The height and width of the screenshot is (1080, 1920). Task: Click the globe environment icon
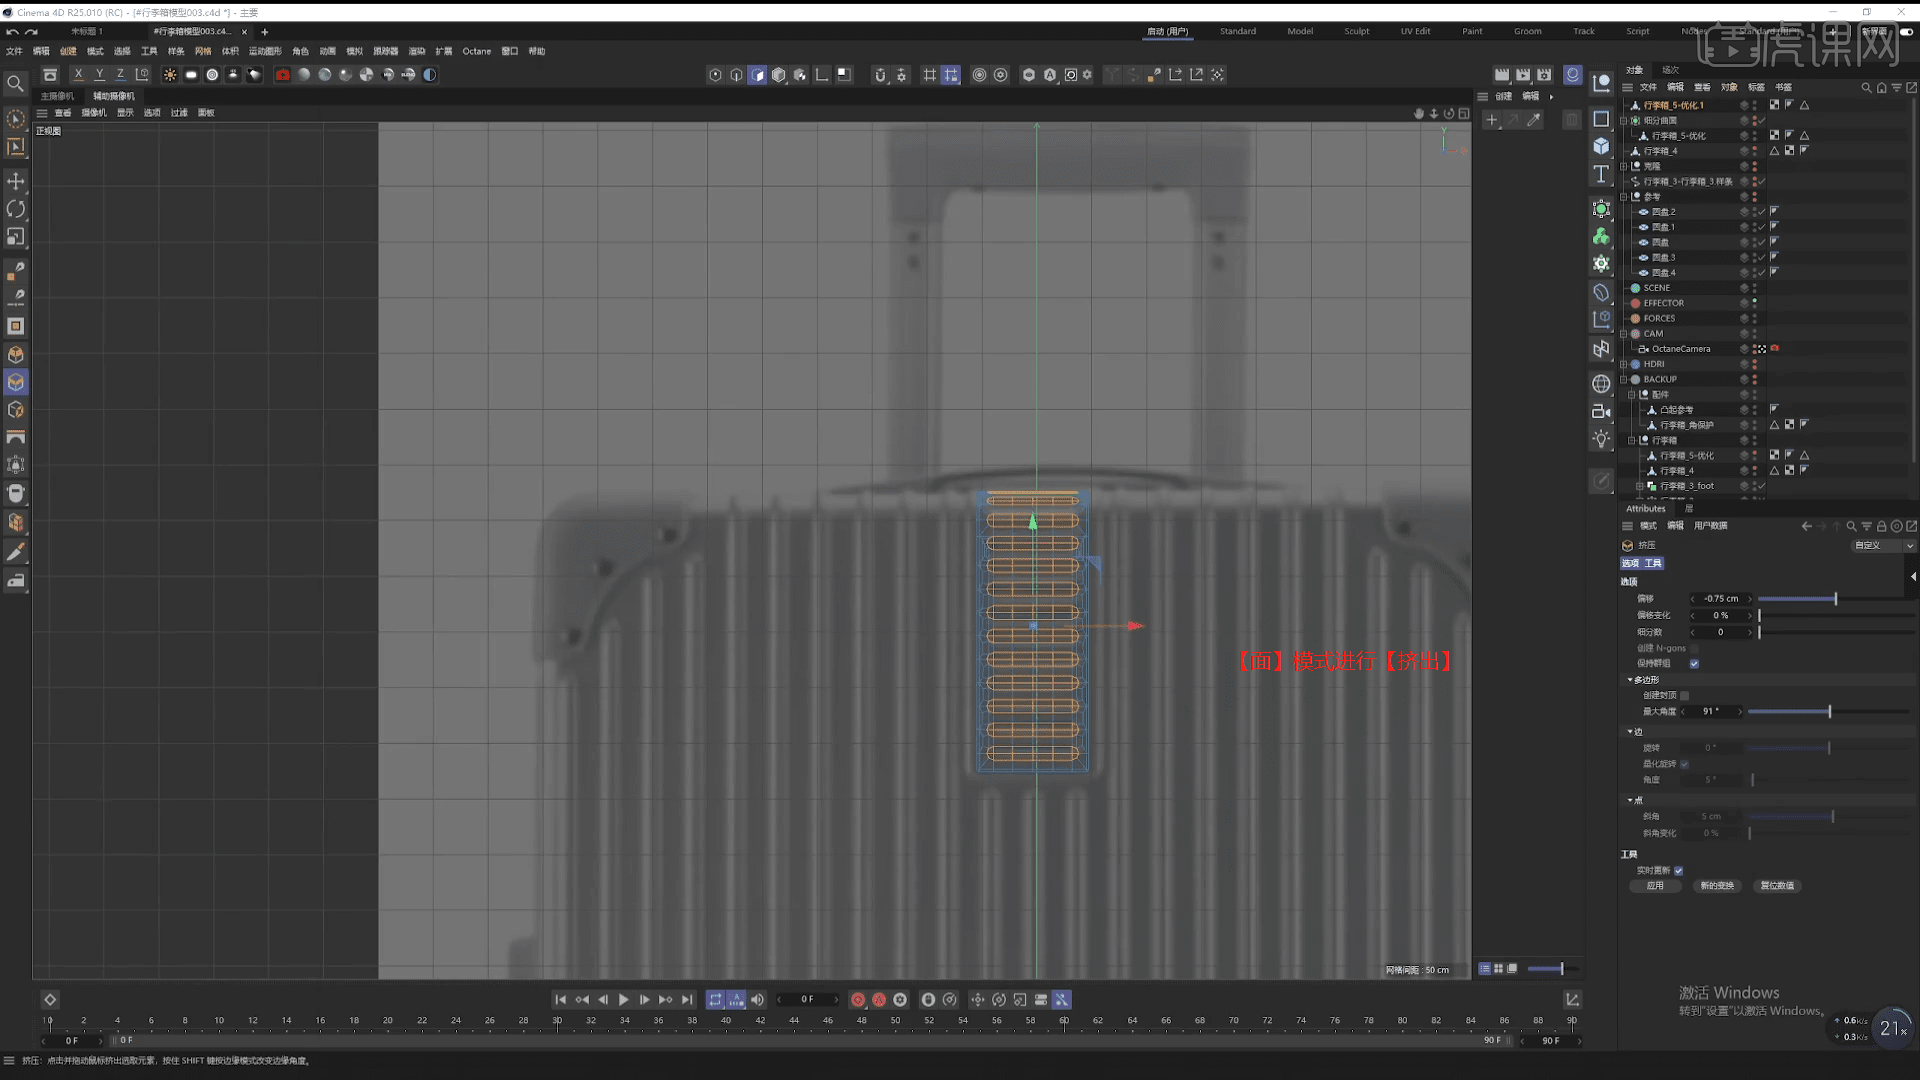(1601, 384)
